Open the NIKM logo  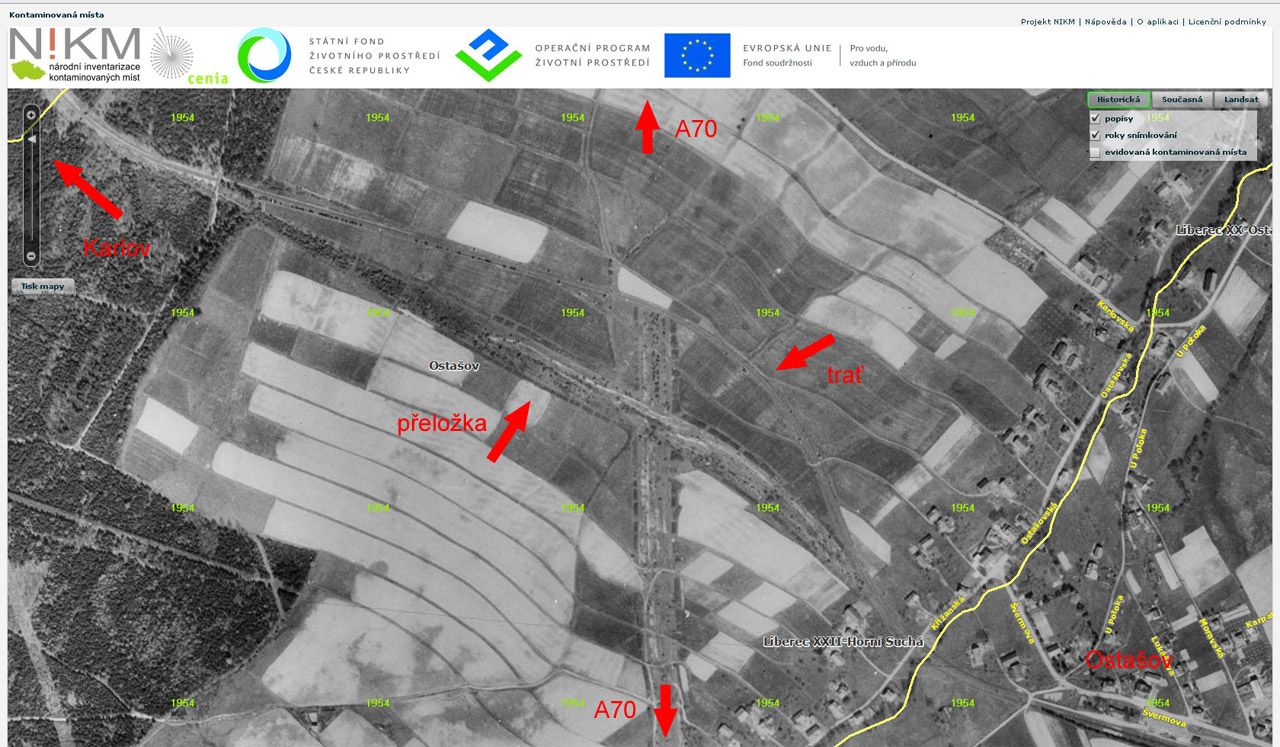click(x=76, y=56)
